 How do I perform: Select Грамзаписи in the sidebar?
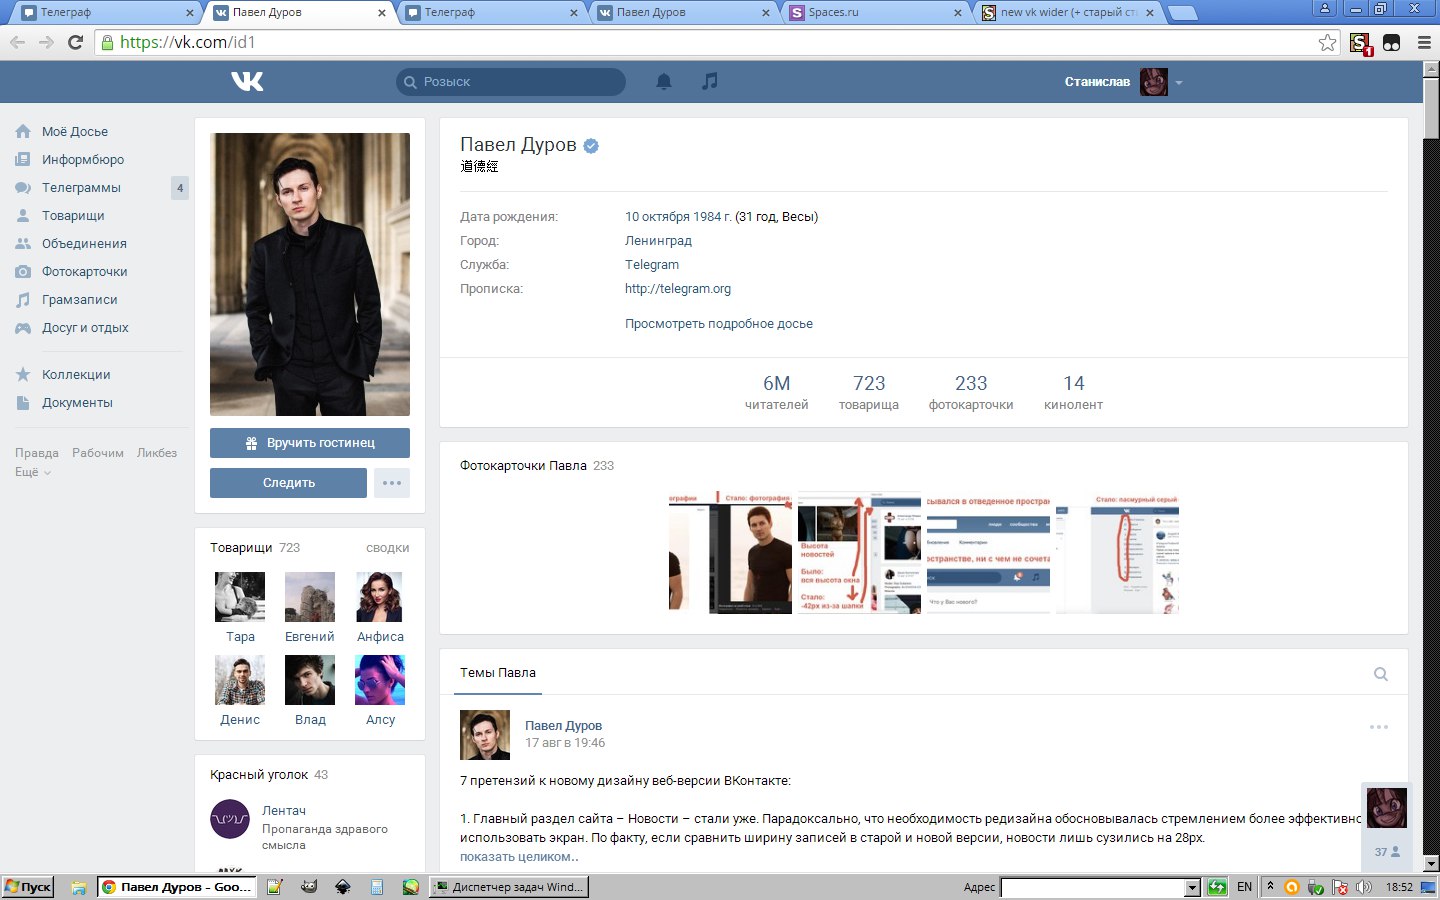click(x=80, y=299)
